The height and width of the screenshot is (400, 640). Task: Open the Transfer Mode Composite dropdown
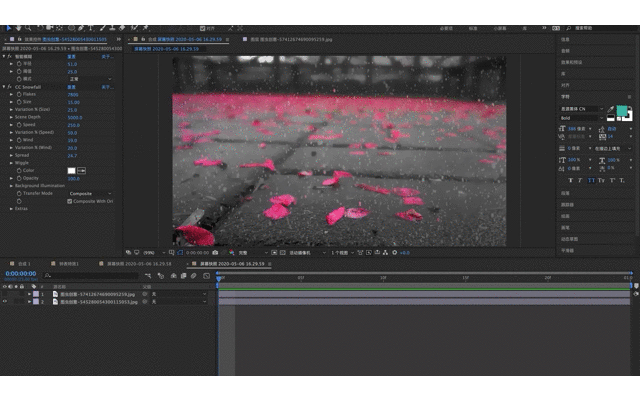coord(90,193)
